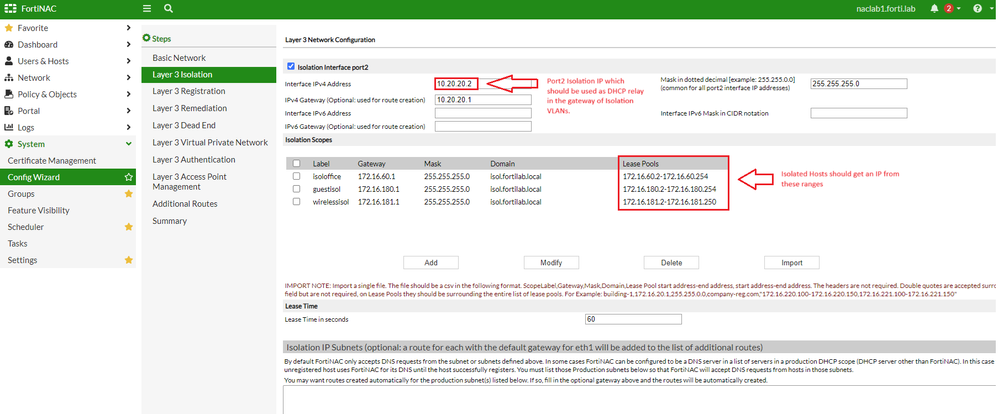Image resolution: width=998 pixels, height=414 pixels.
Task: Open the Additional Routes step
Action: [x=186, y=204]
